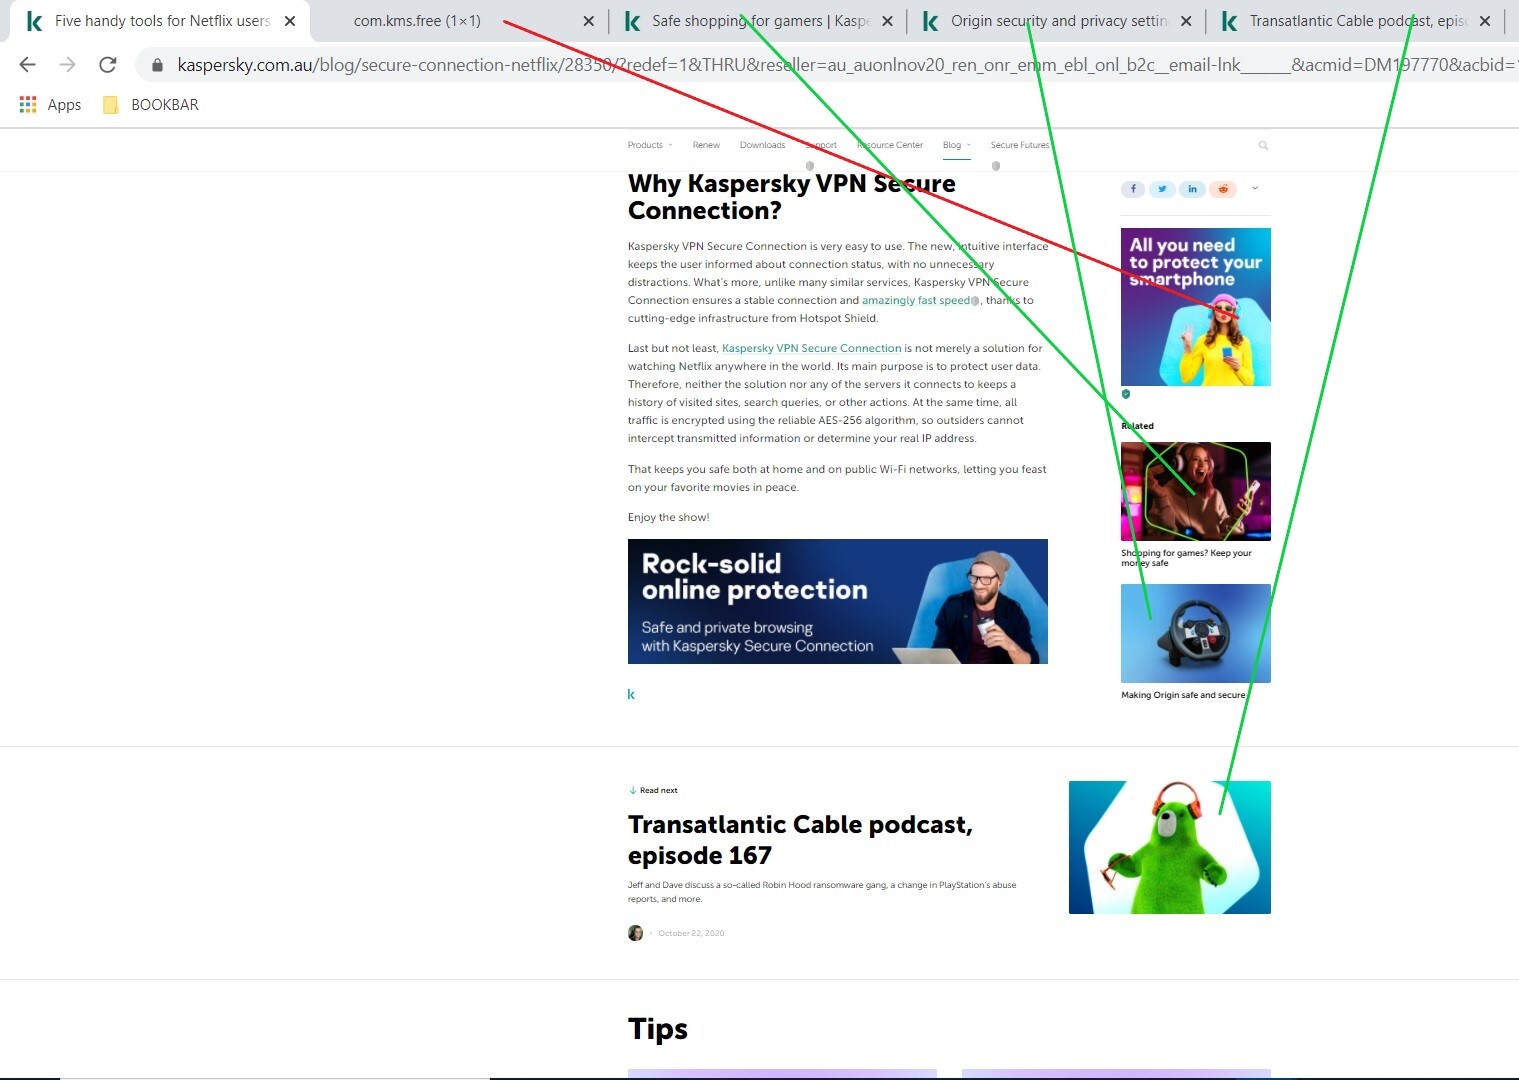This screenshot has height=1080, width=1519.
Task: Expand the Blog navigation dropdown
Action: (956, 145)
